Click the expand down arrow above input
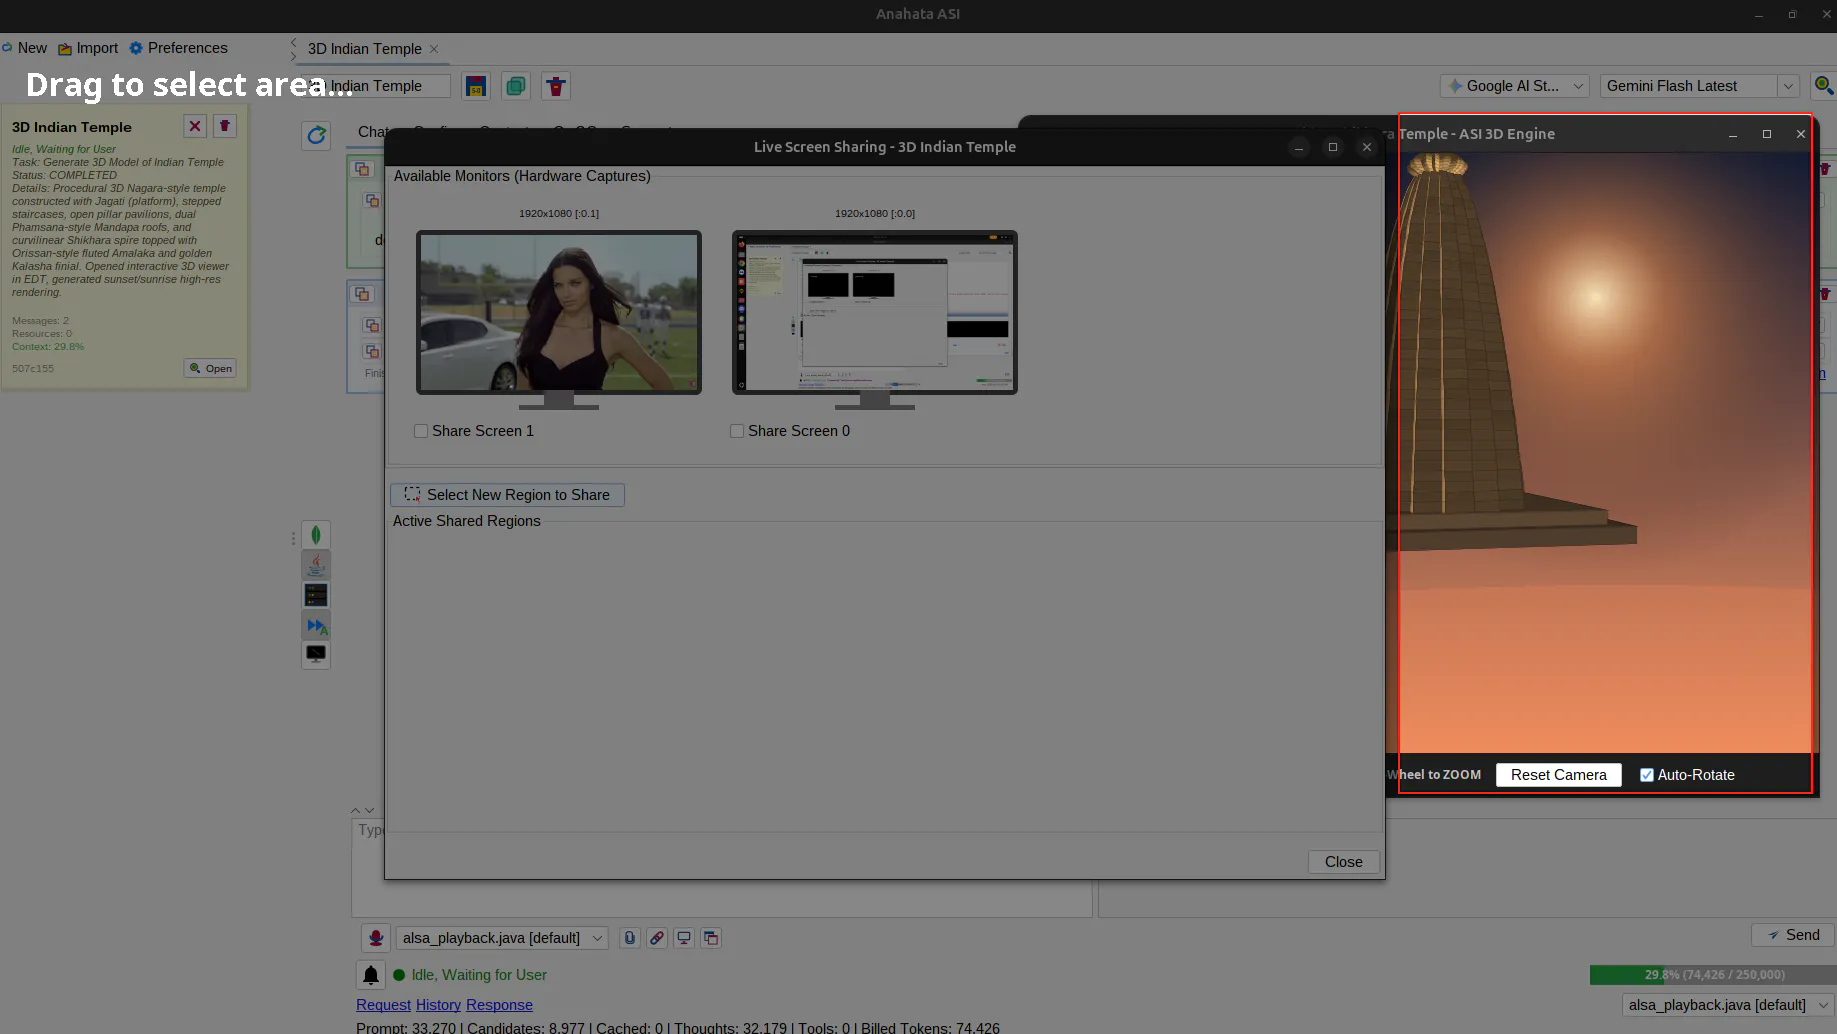The height and width of the screenshot is (1034, 1837). pos(370,810)
